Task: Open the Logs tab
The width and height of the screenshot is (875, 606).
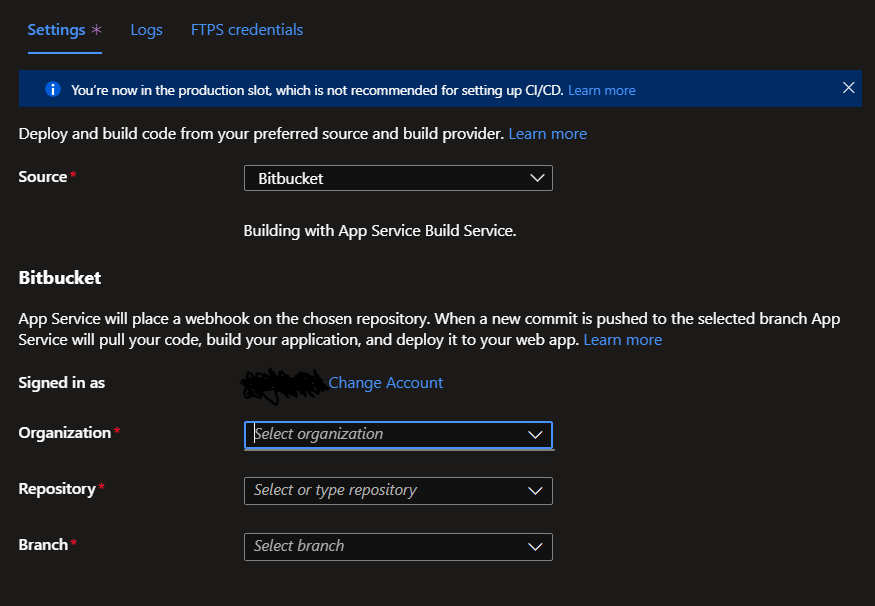Action: point(146,30)
